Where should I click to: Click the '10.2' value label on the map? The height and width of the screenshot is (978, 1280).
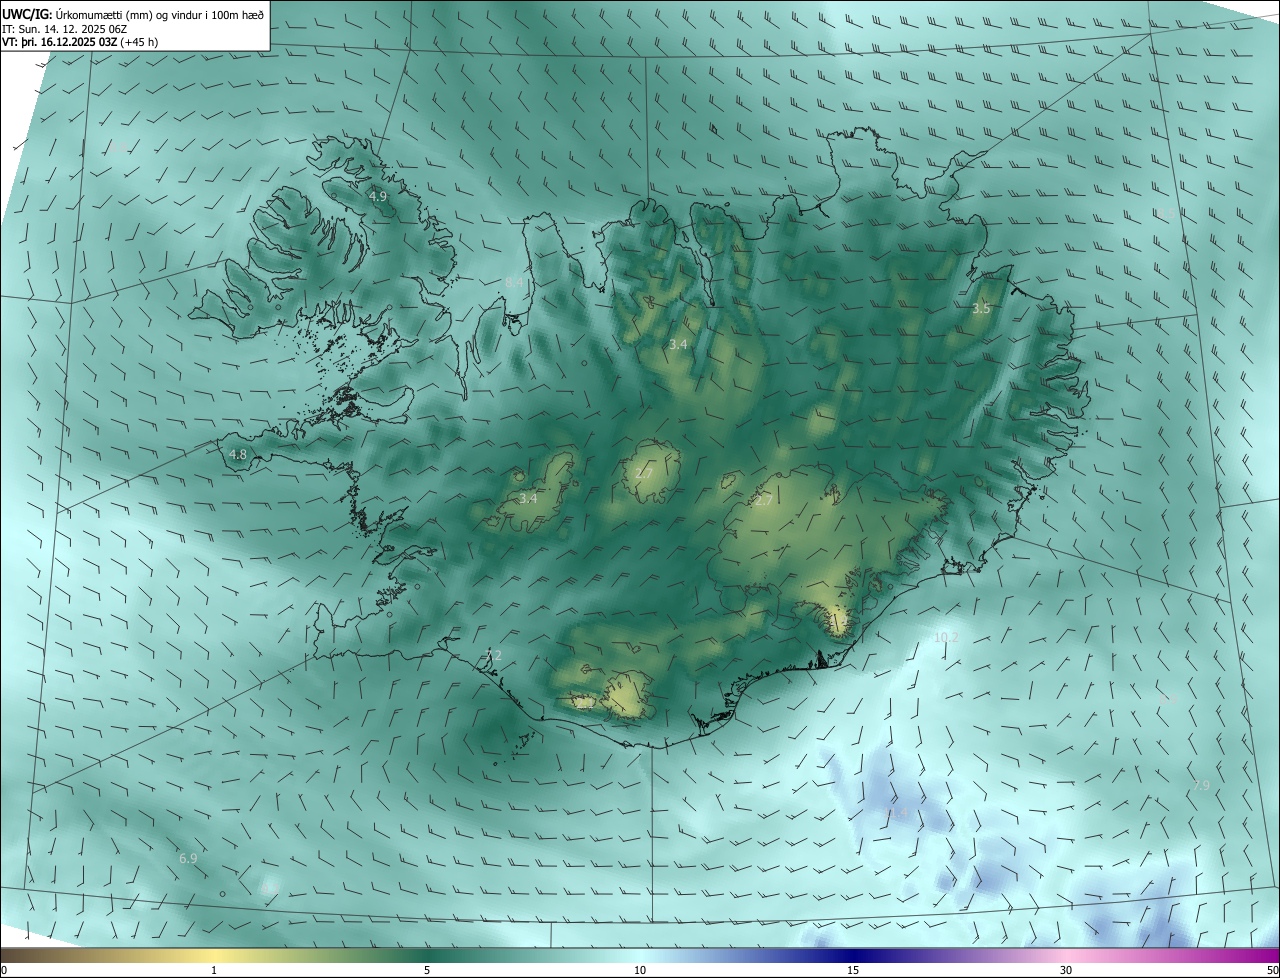pos(946,637)
